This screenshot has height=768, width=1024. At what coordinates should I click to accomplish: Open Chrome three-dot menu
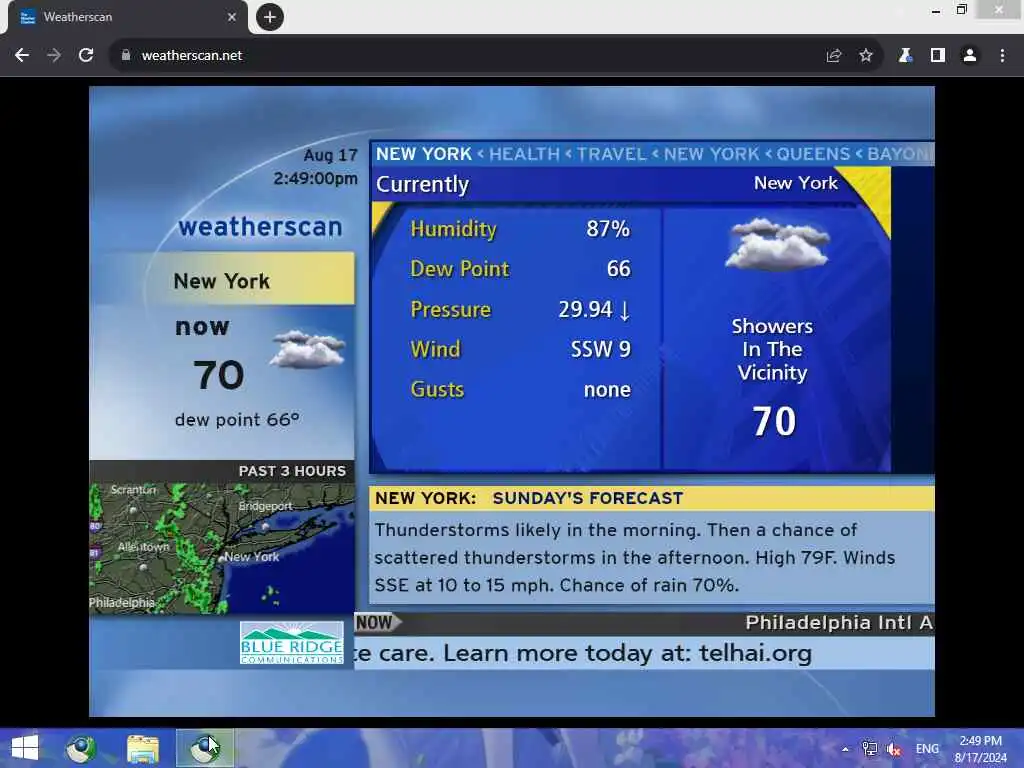pos(1002,56)
